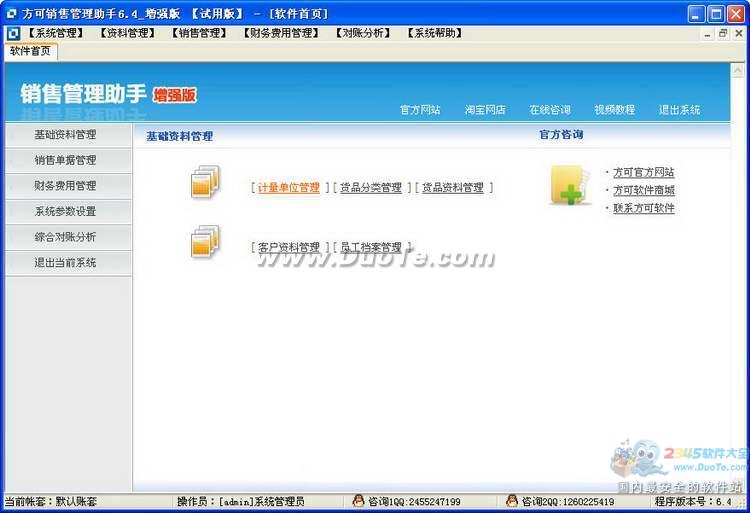Click the 基础资料管理 section heading
This screenshot has width=750, height=513.
pyautogui.click(x=179, y=136)
